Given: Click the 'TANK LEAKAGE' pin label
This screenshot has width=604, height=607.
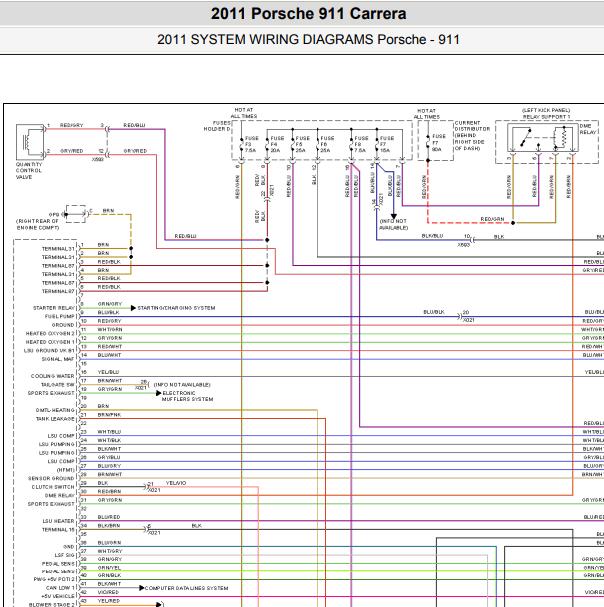Looking at the screenshot, I should click(55, 419).
